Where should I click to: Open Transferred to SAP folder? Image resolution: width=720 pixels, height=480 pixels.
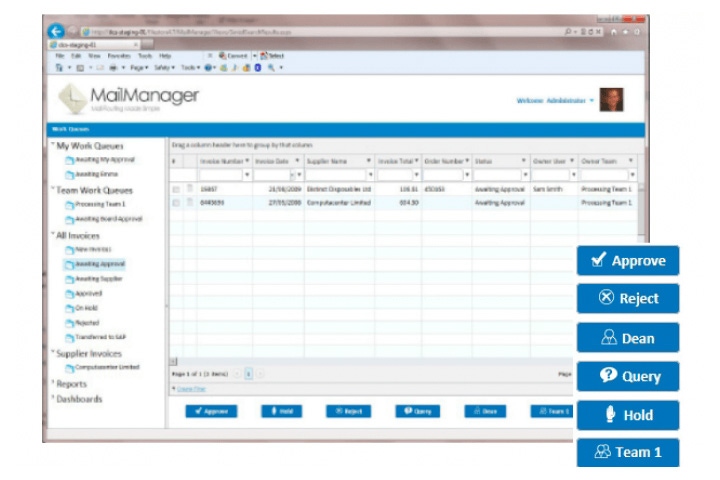pyautogui.click(x=101, y=337)
